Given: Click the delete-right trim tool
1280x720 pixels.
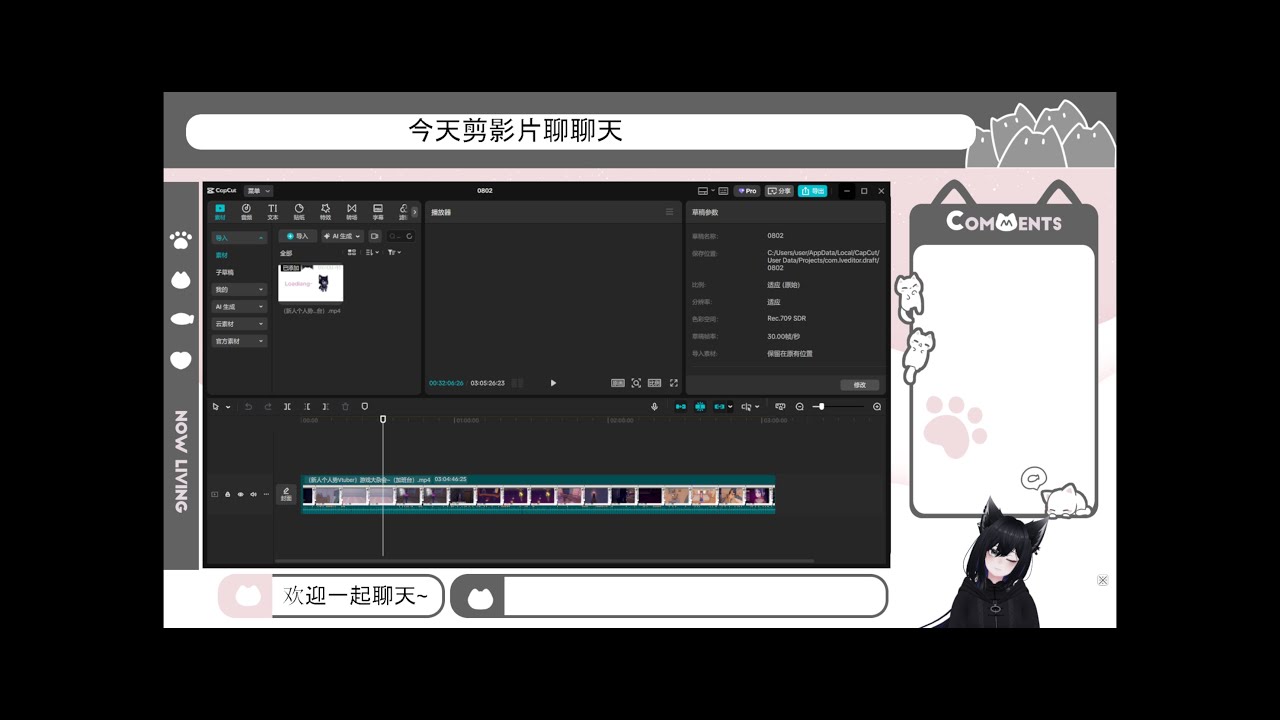Looking at the screenshot, I should point(326,407).
